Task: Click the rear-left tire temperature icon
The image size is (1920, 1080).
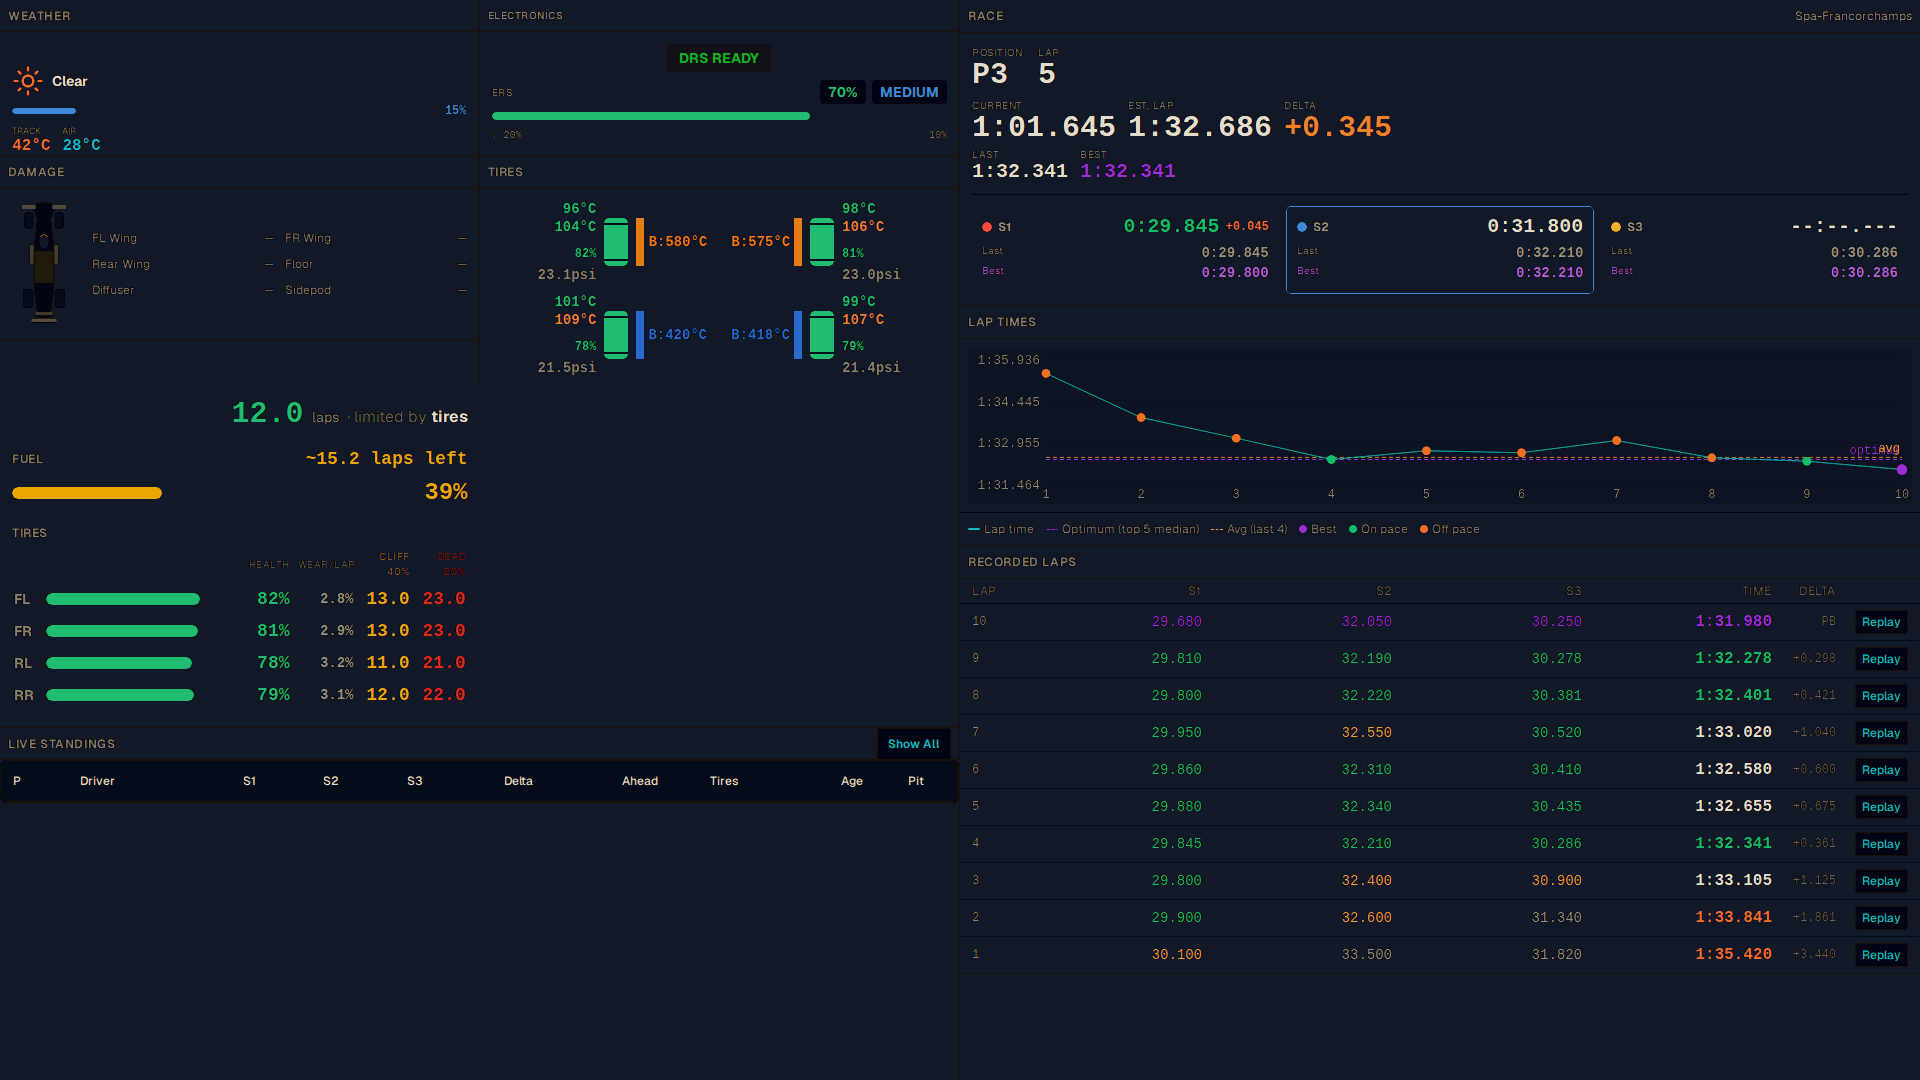Action: point(616,335)
